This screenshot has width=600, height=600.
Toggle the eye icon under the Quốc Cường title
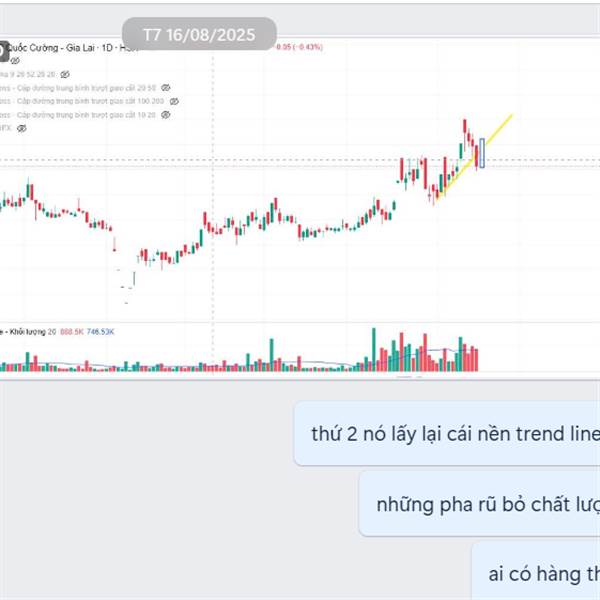click(x=15, y=60)
